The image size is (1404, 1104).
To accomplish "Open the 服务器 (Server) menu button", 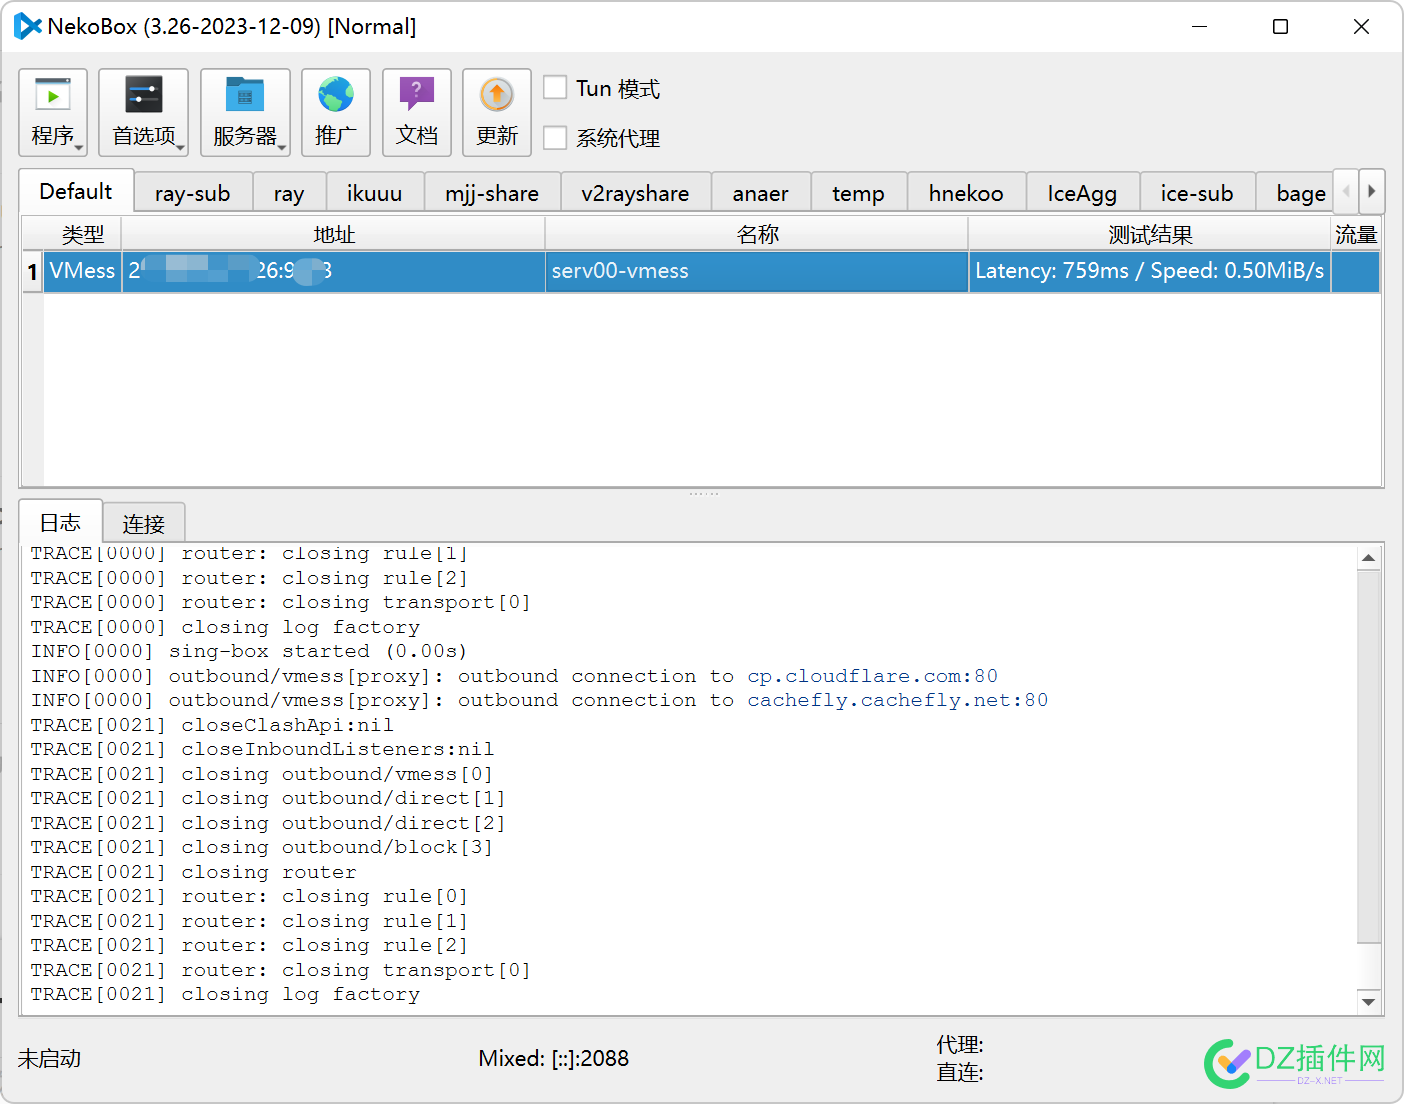I will click(245, 112).
